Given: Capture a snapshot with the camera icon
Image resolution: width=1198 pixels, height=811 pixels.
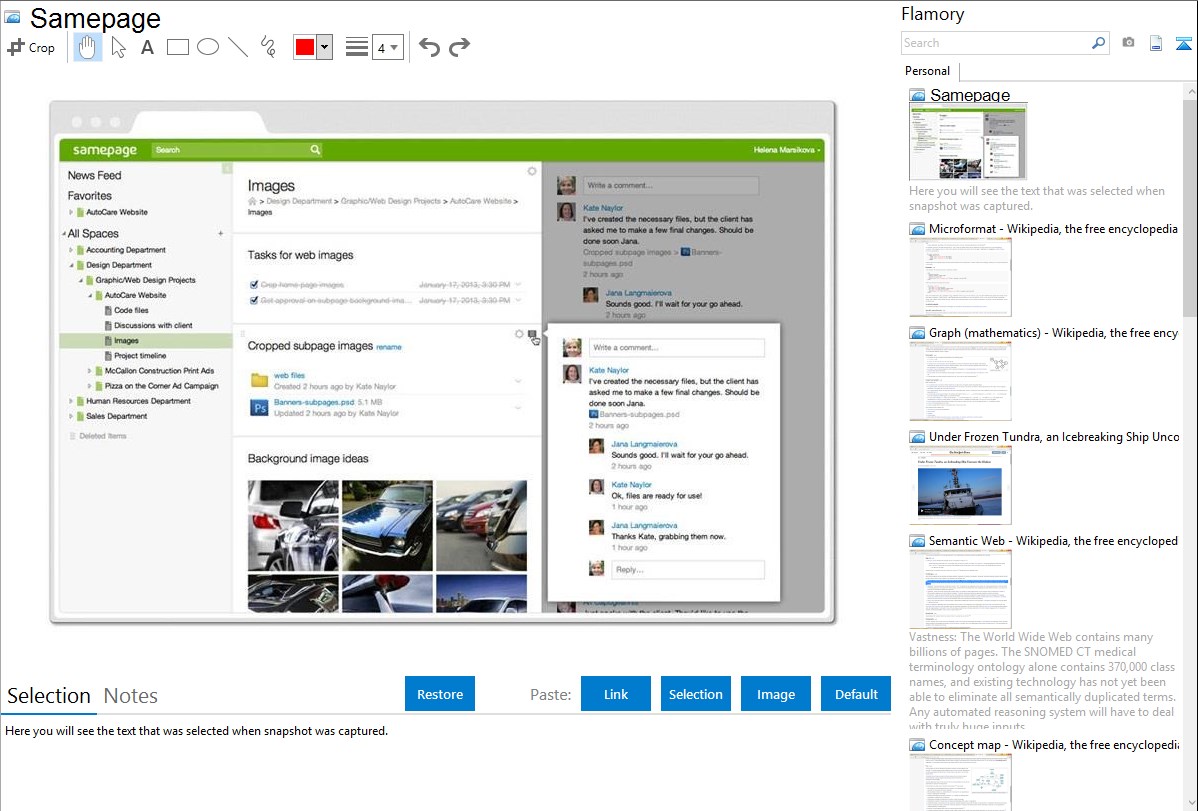Looking at the screenshot, I should (1128, 43).
